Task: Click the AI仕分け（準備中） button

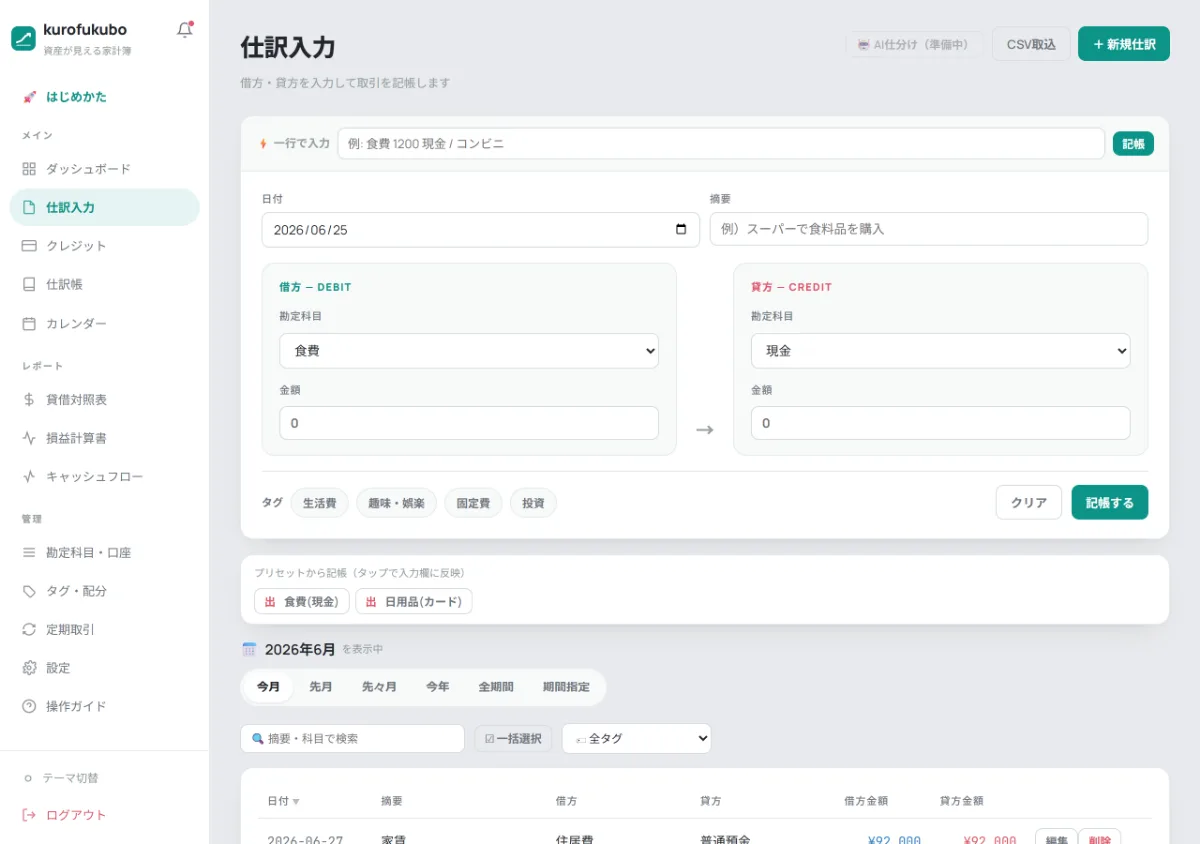Action: point(914,44)
